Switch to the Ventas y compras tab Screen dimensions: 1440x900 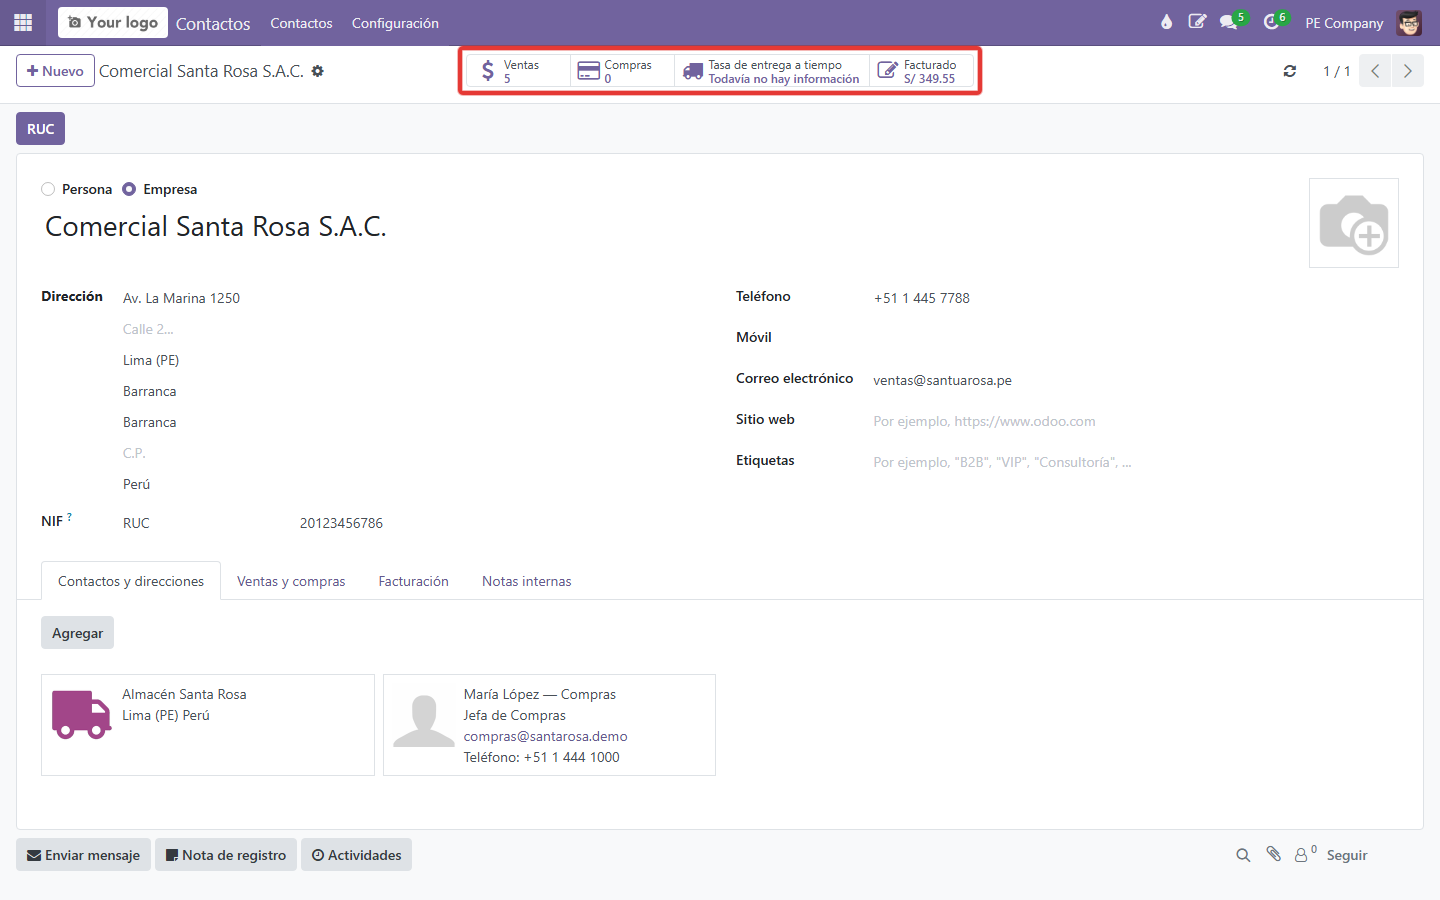[291, 581]
